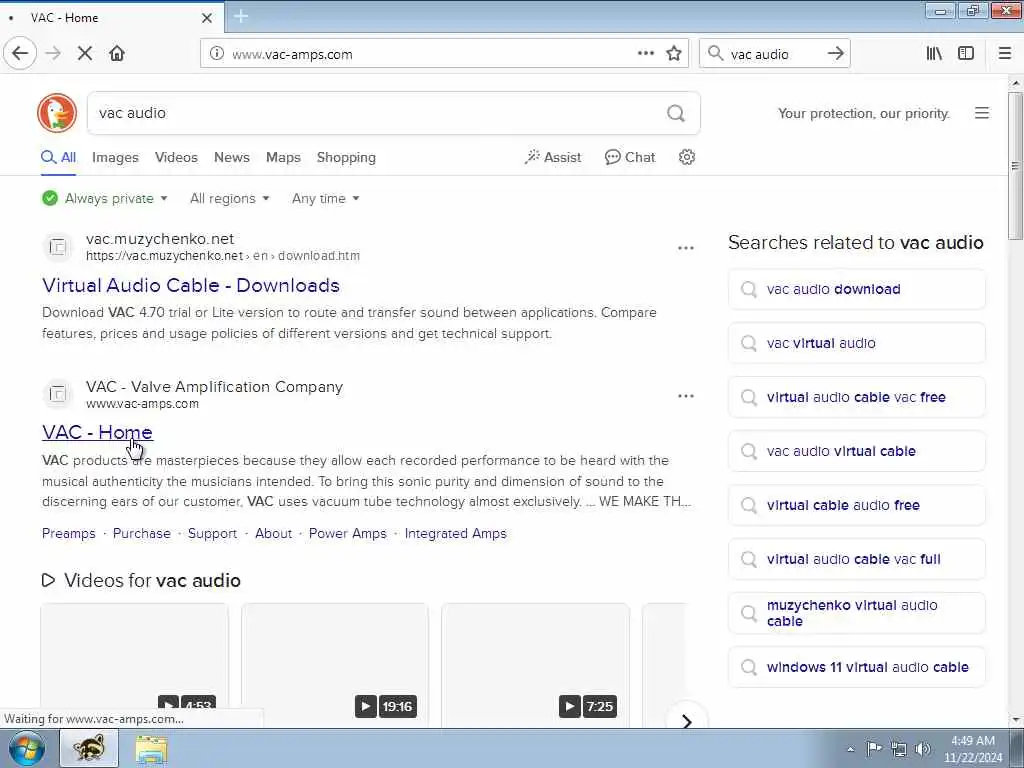Expand the Any time filter
The height and width of the screenshot is (768, 1024).
[x=325, y=199]
